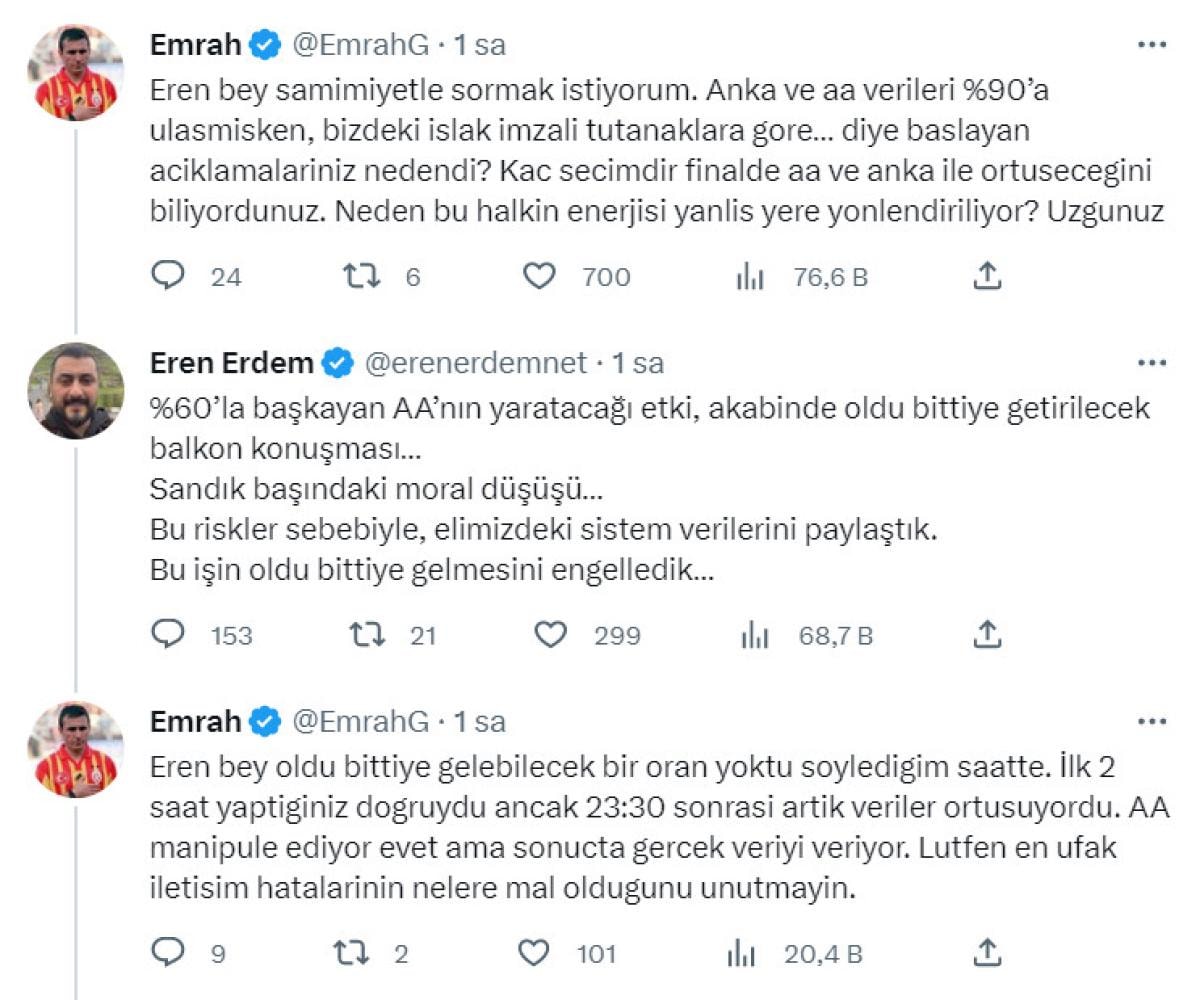
Task: Reply to Eren Erdem's tweet with 153 replies
Action: pos(169,634)
